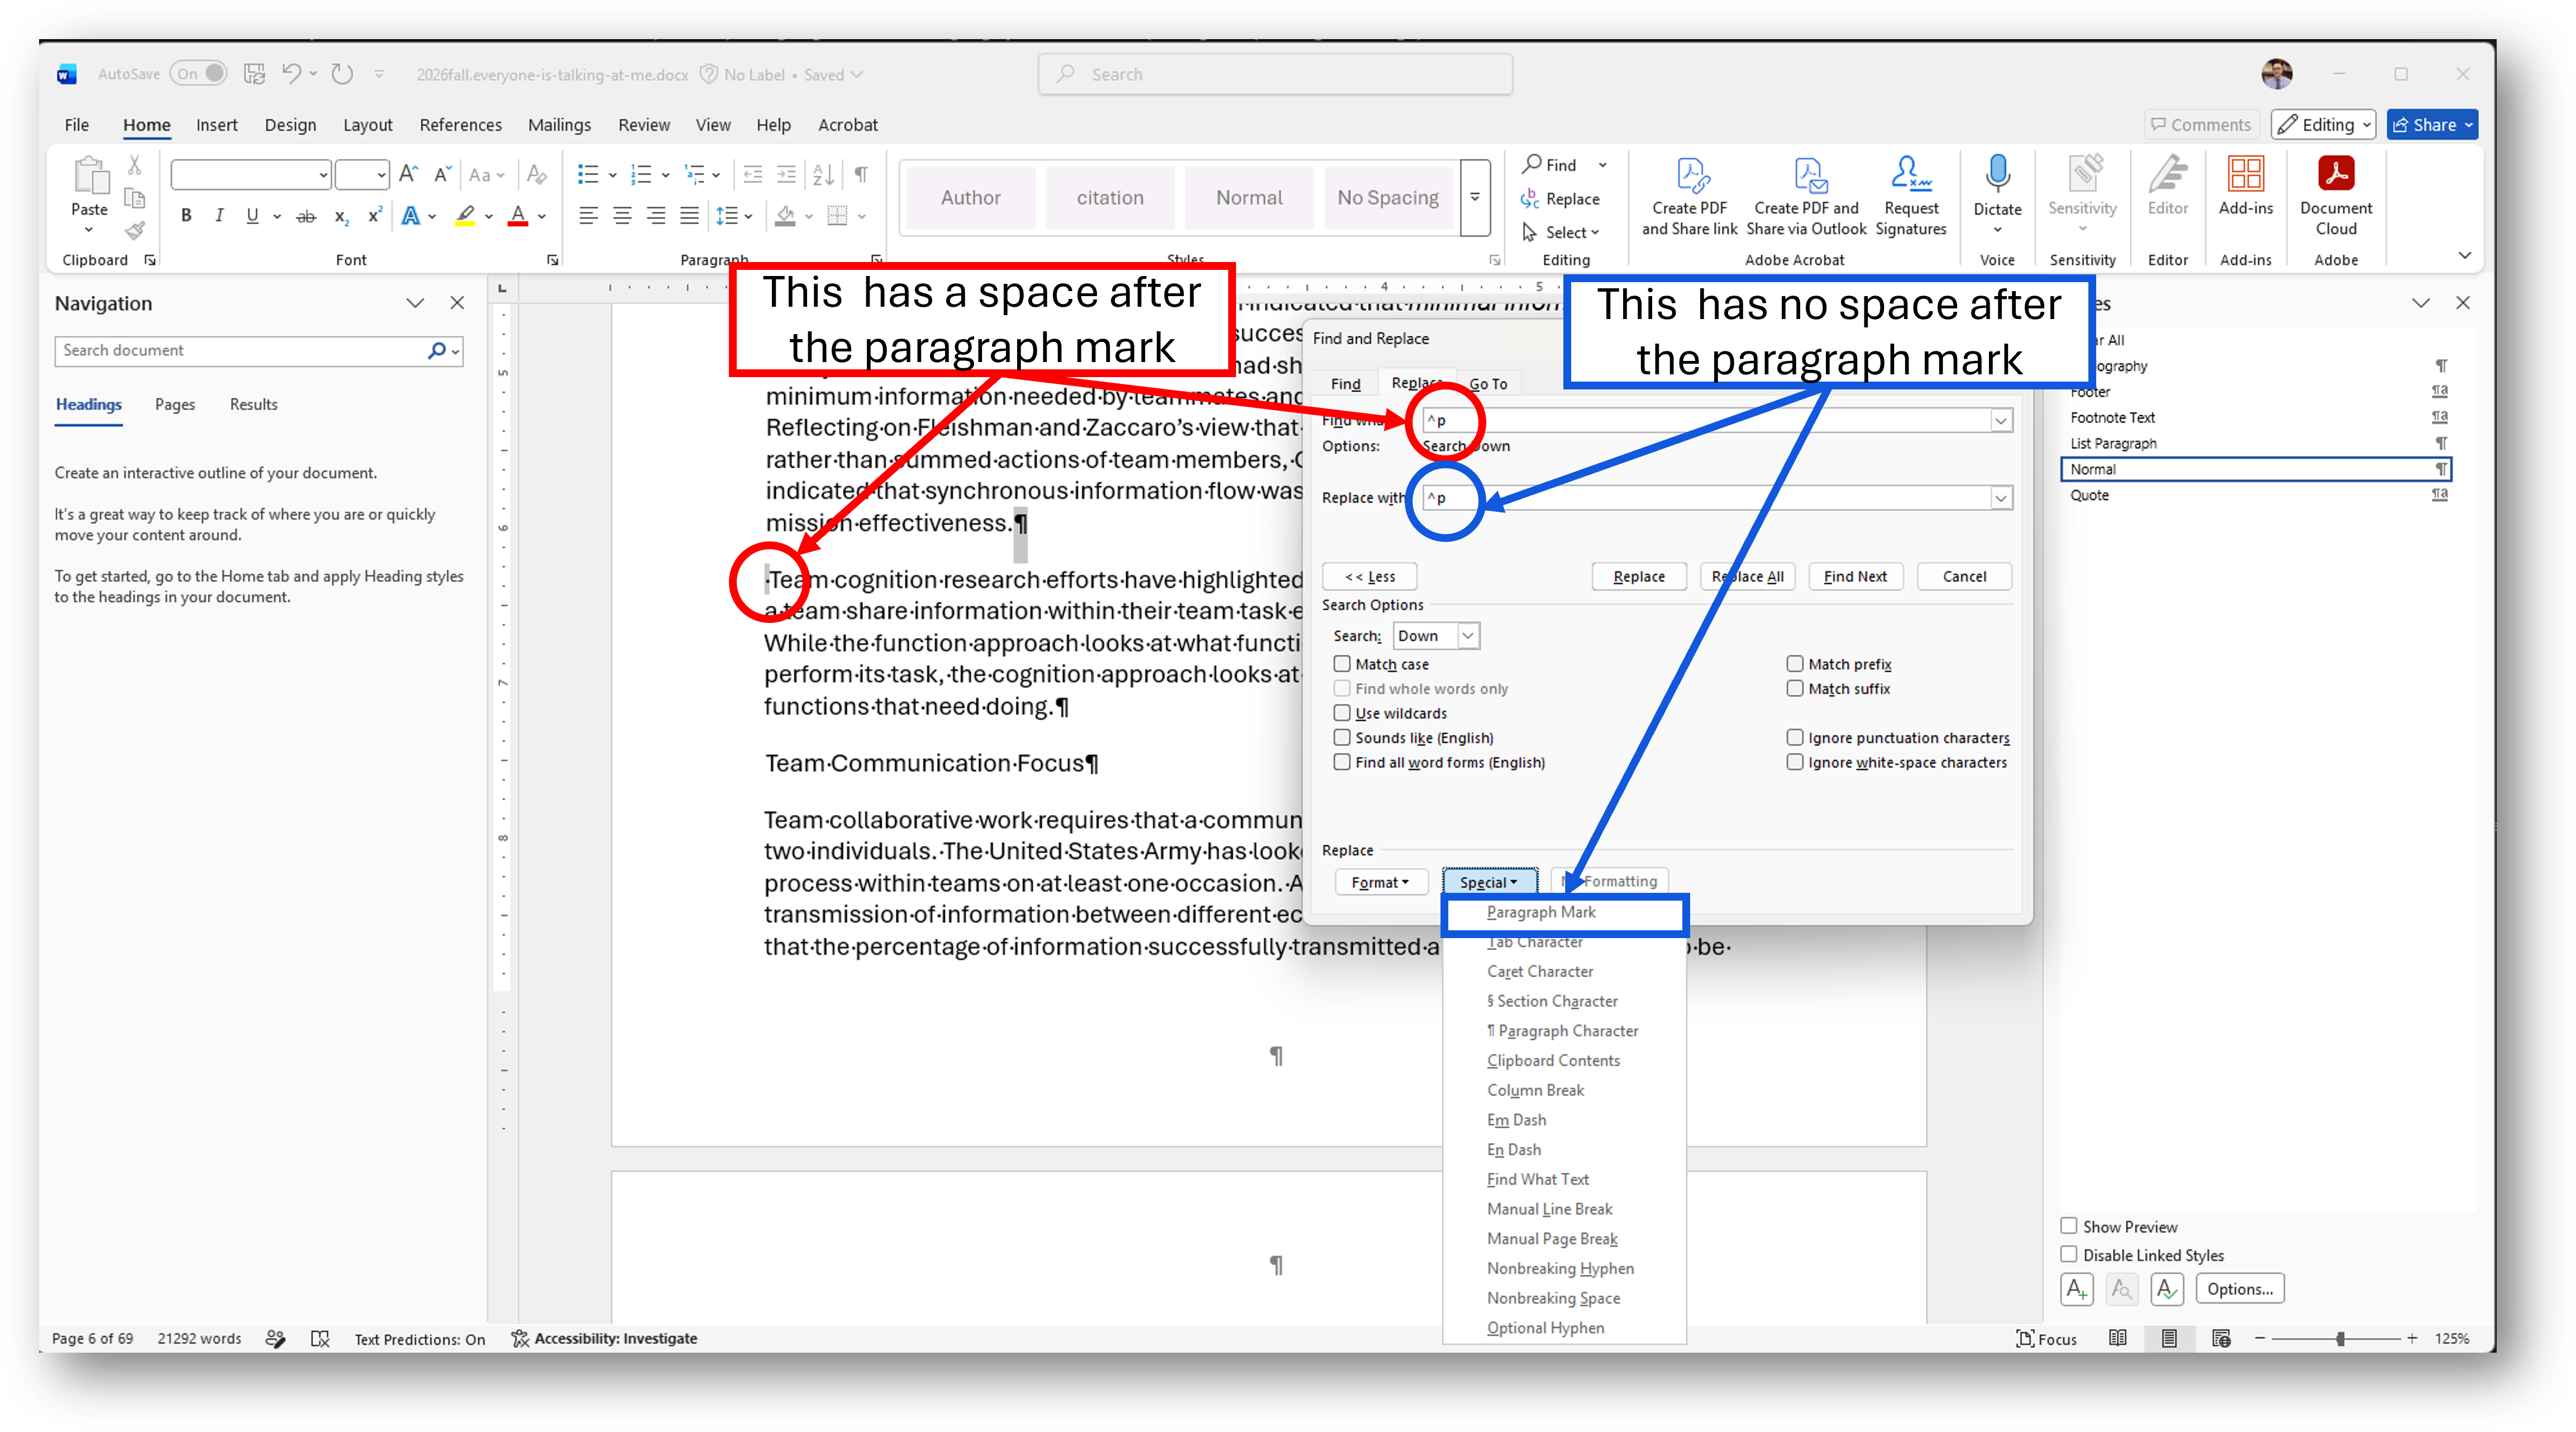The height and width of the screenshot is (1432, 2576).
Task: Enable Use wildcards checkbox
Action: (1342, 712)
